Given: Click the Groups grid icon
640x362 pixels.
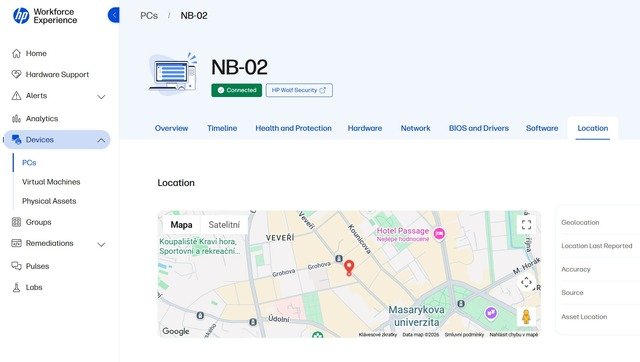Looking at the screenshot, I should (16, 222).
